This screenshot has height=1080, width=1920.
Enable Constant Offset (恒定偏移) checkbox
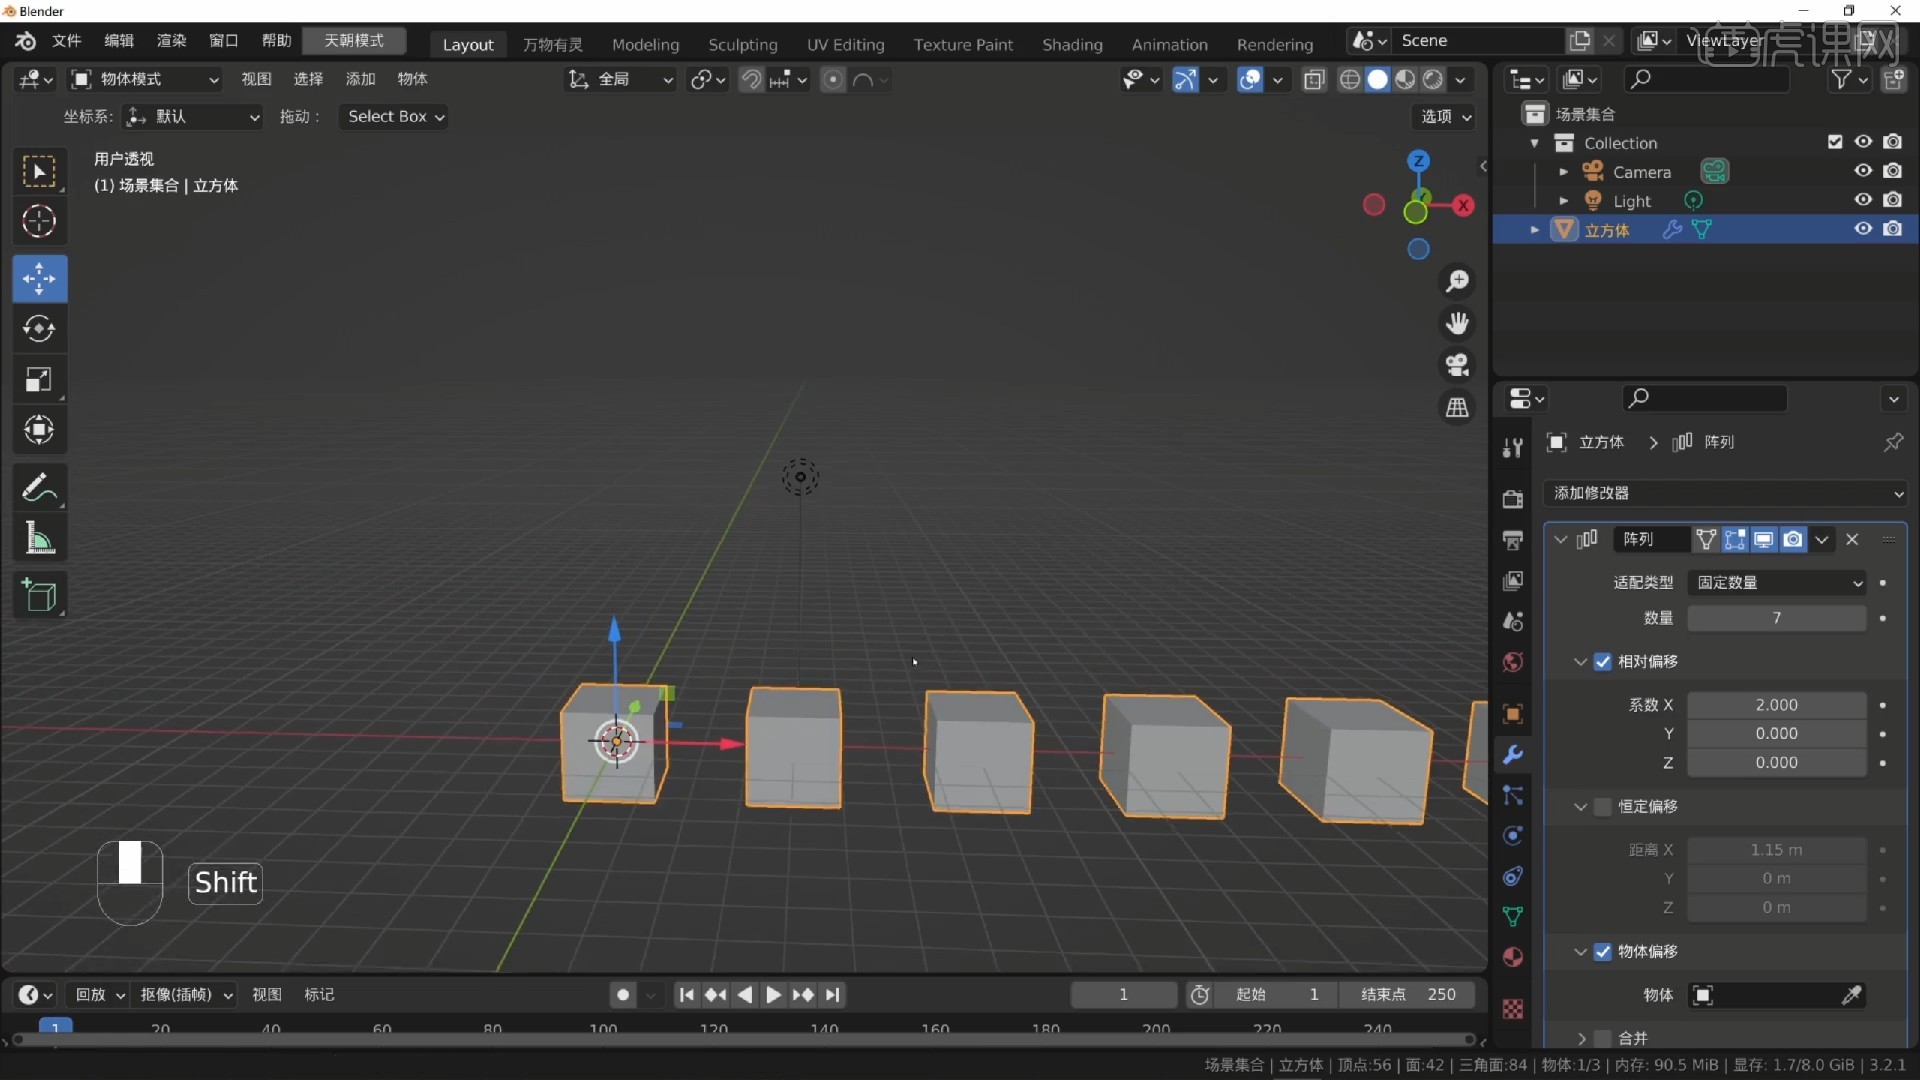pyautogui.click(x=1603, y=806)
